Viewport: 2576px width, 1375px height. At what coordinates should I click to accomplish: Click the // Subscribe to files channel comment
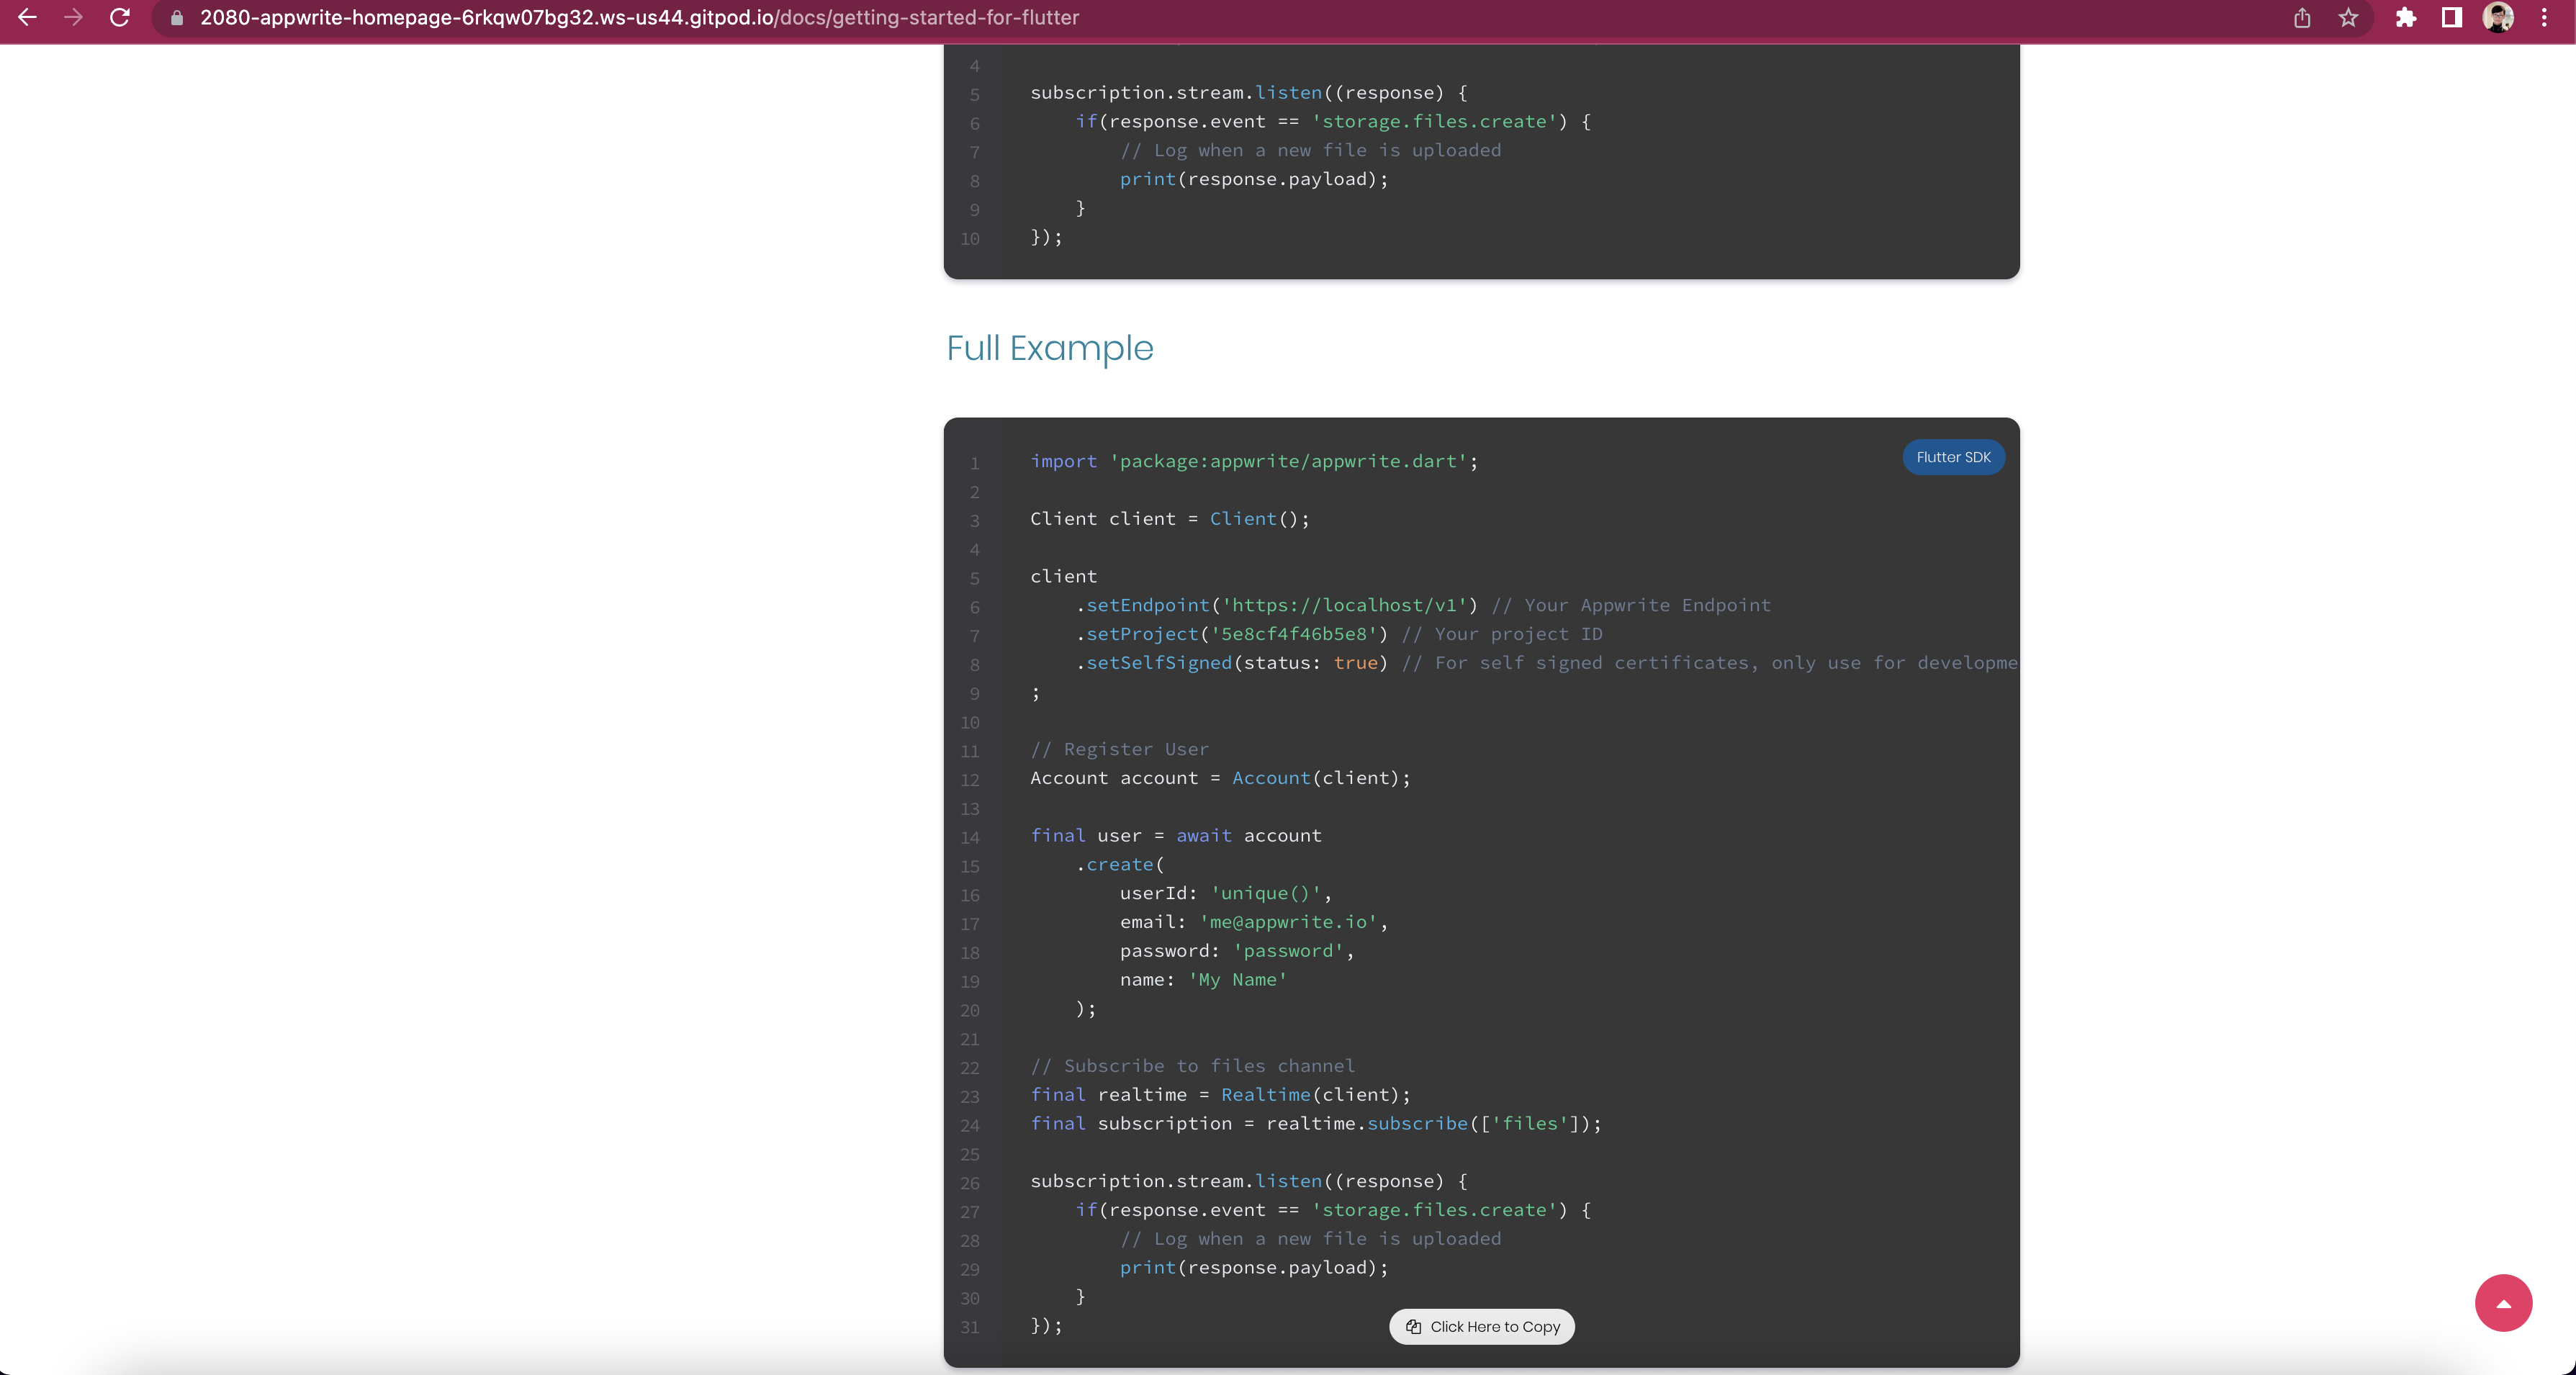point(1193,1066)
